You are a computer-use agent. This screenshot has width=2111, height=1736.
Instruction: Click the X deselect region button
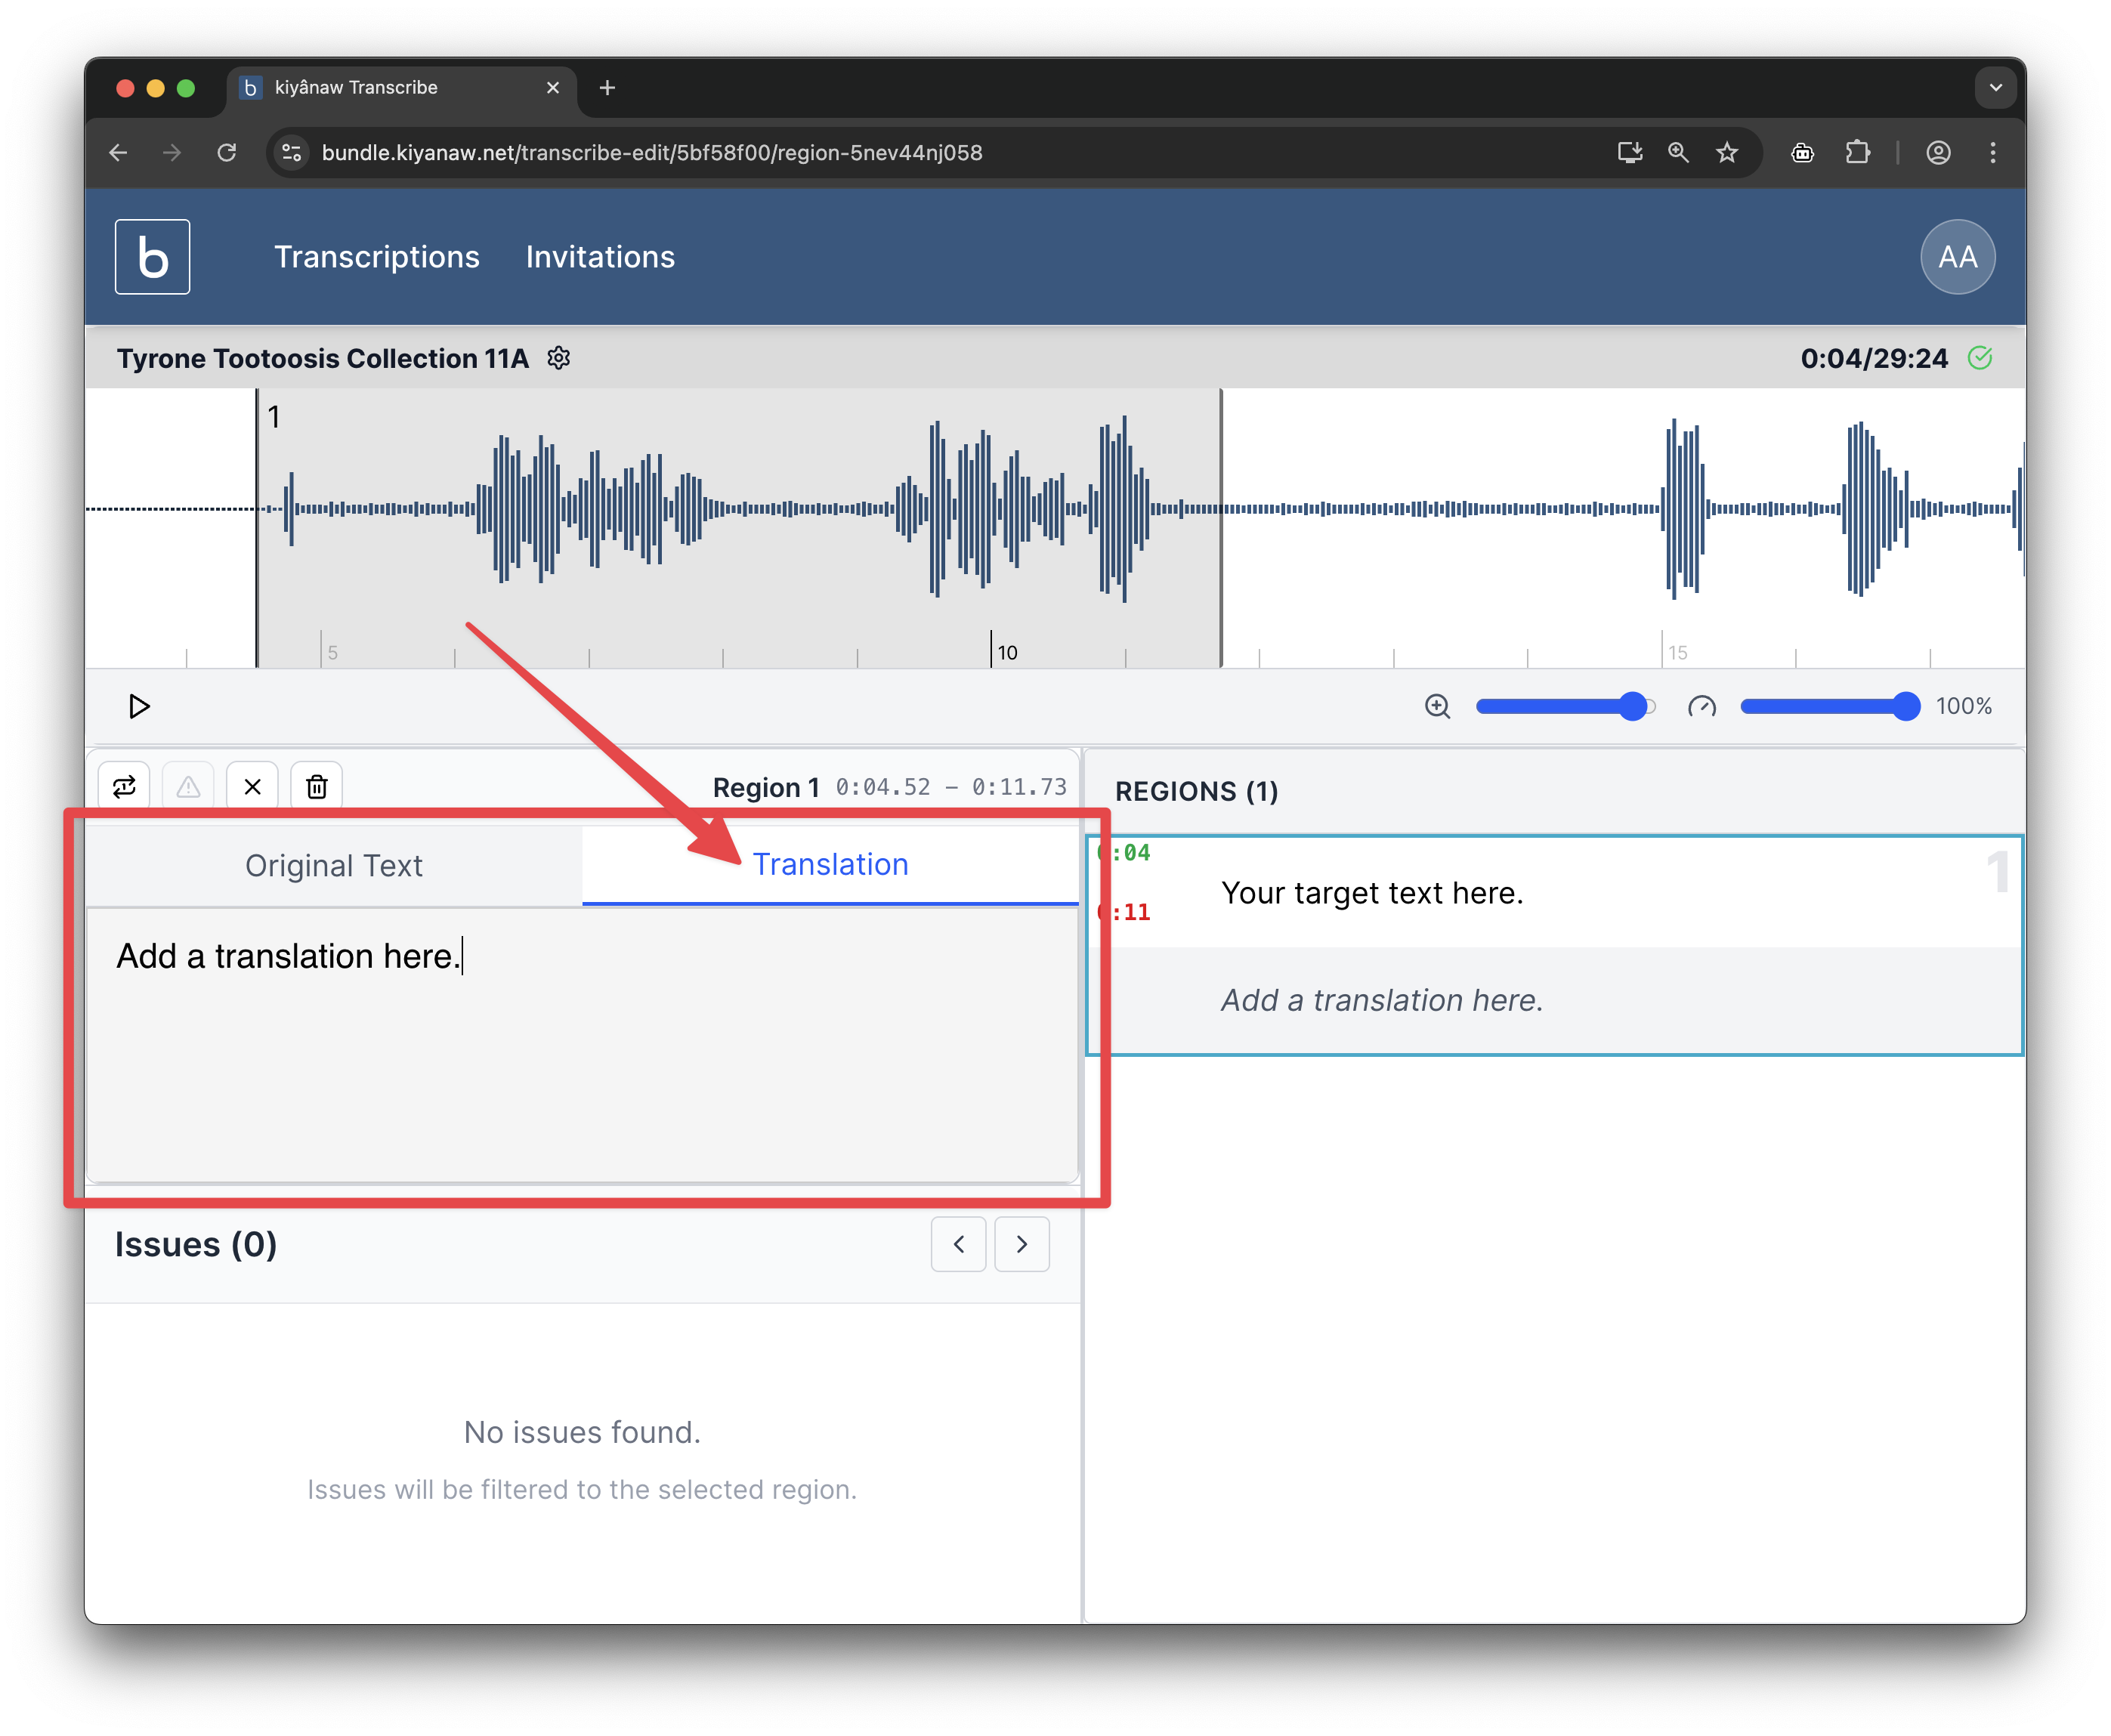[x=253, y=787]
